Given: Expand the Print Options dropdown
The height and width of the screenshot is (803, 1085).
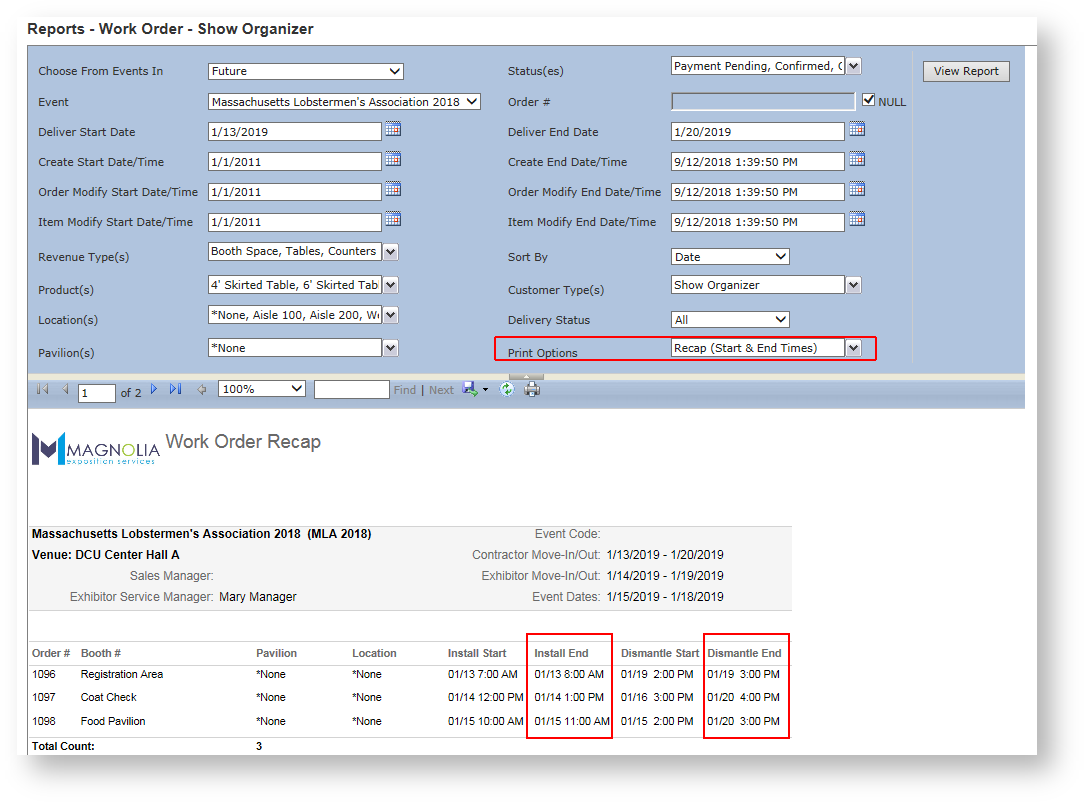Looking at the screenshot, I should click(x=853, y=348).
